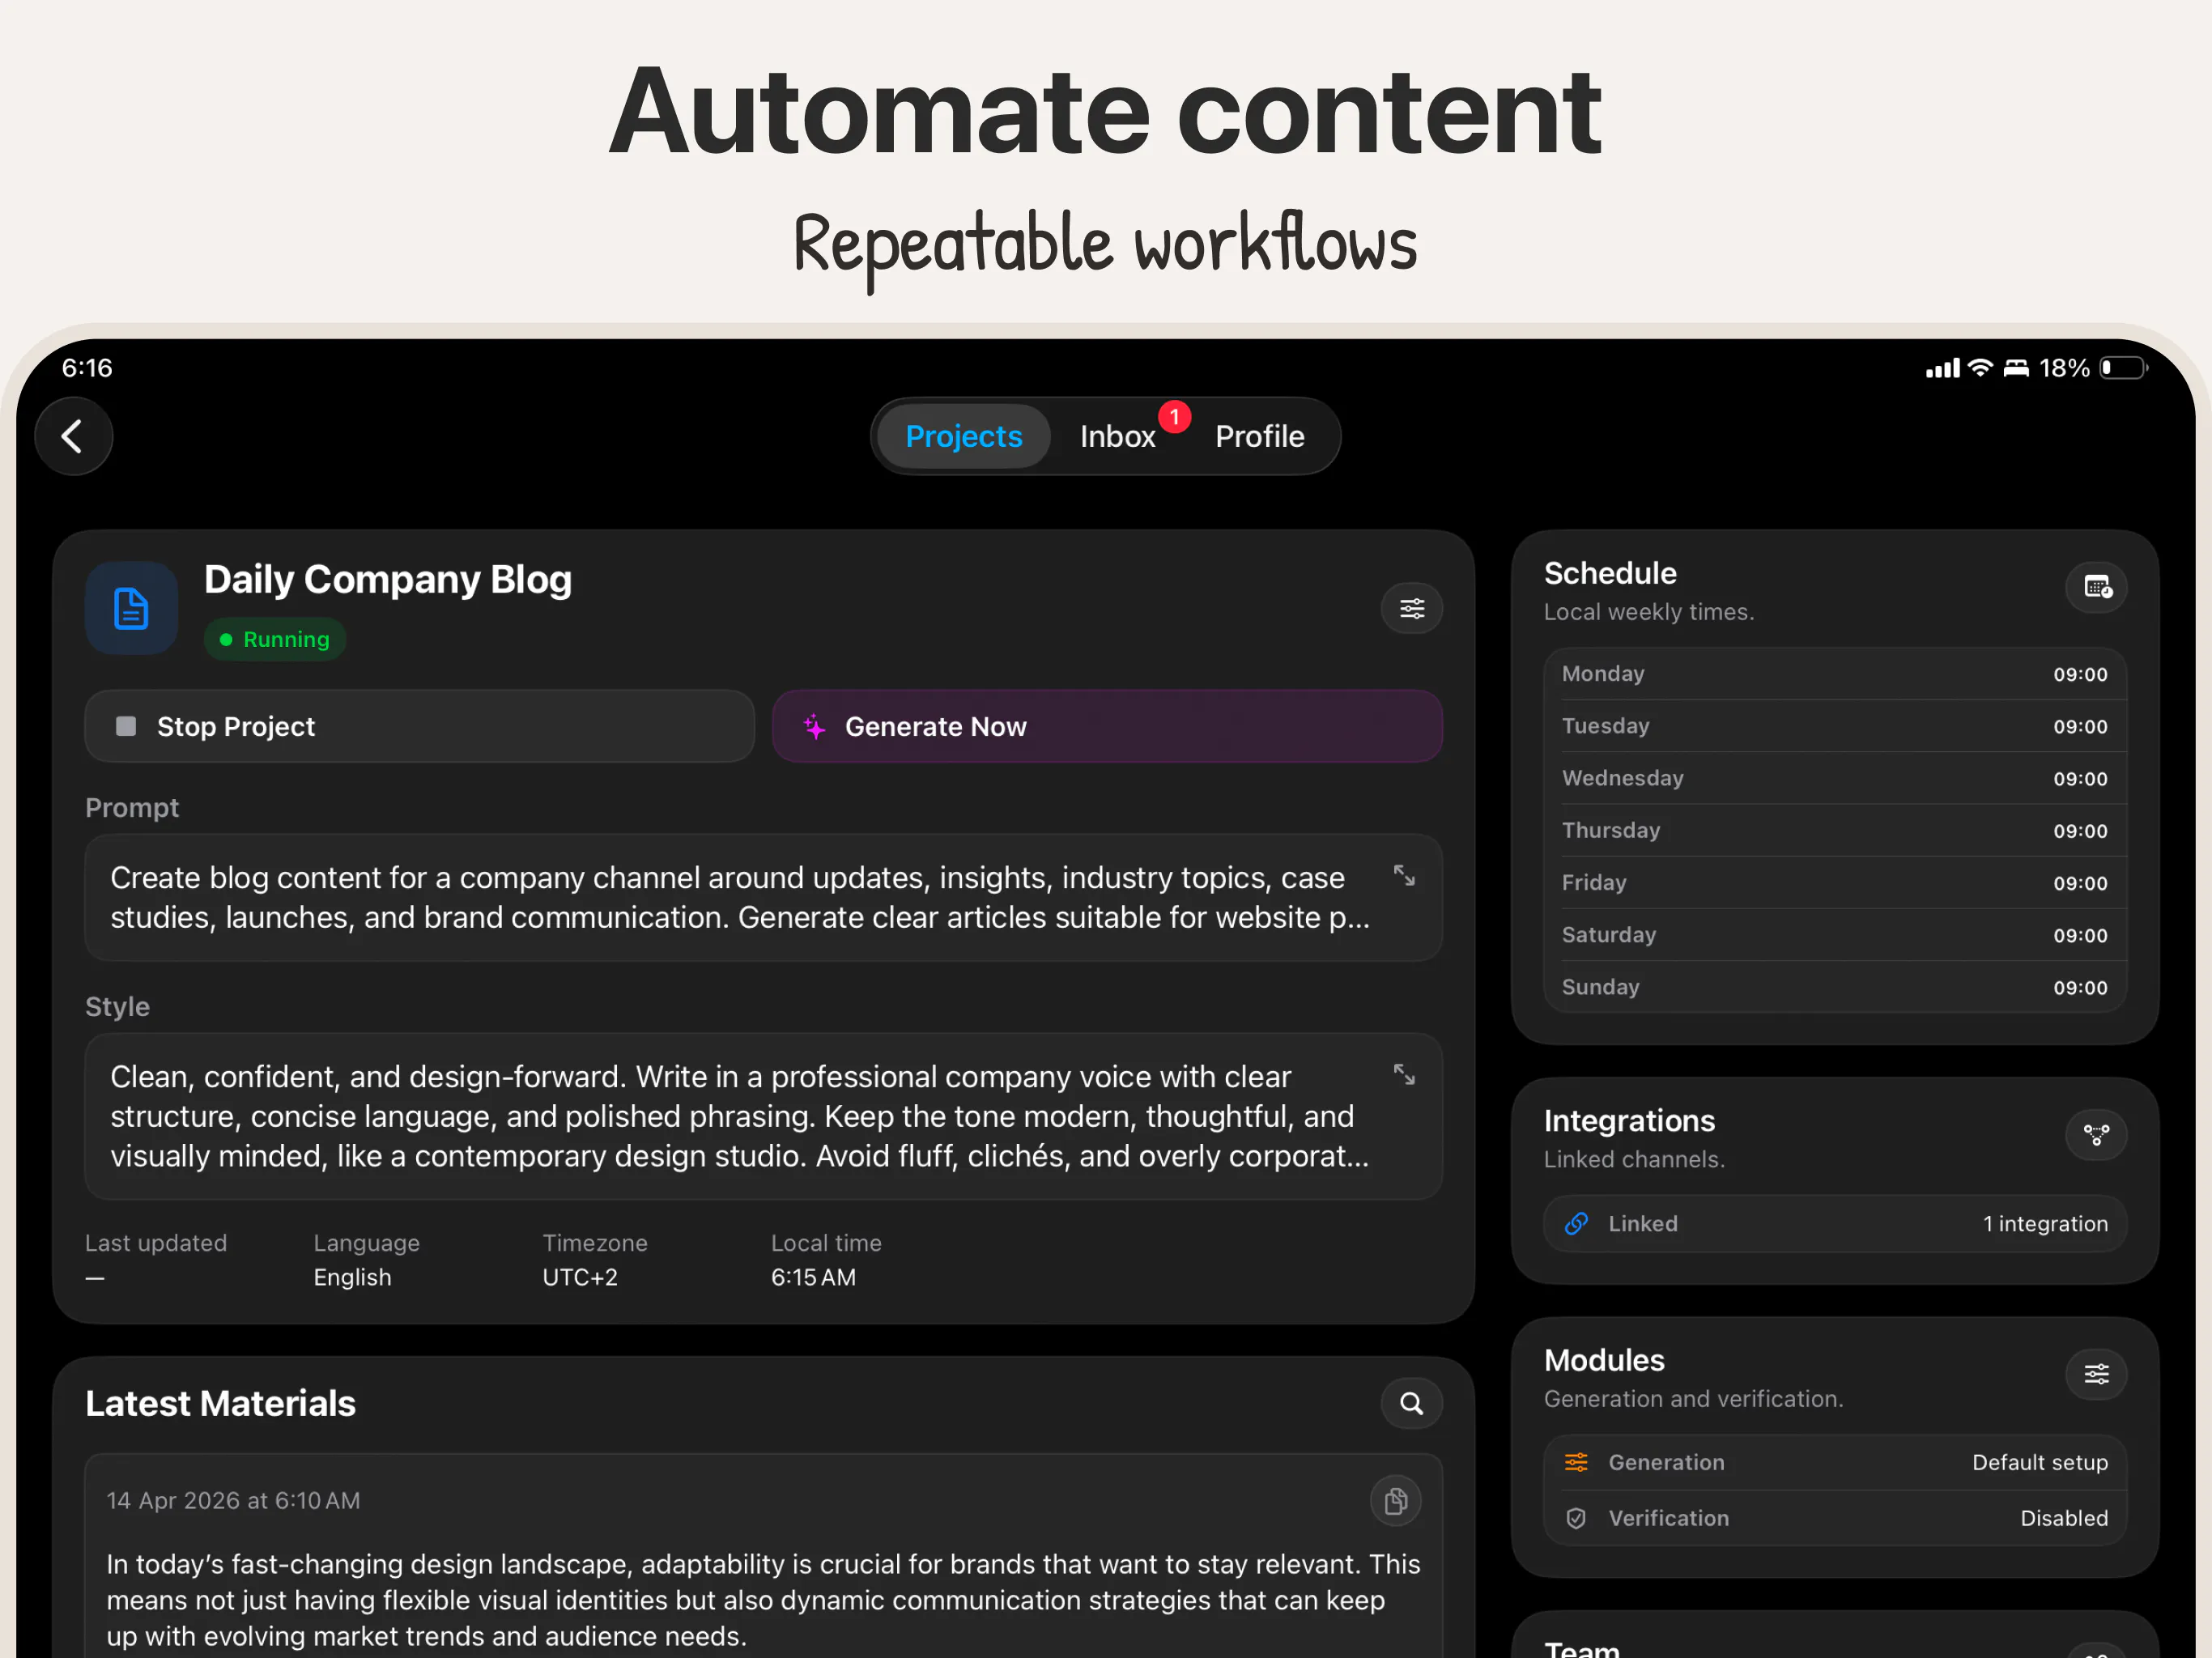Click the blue link icon
The height and width of the screenshot is (1658, 2212).
click(x=1576, y=1223)
